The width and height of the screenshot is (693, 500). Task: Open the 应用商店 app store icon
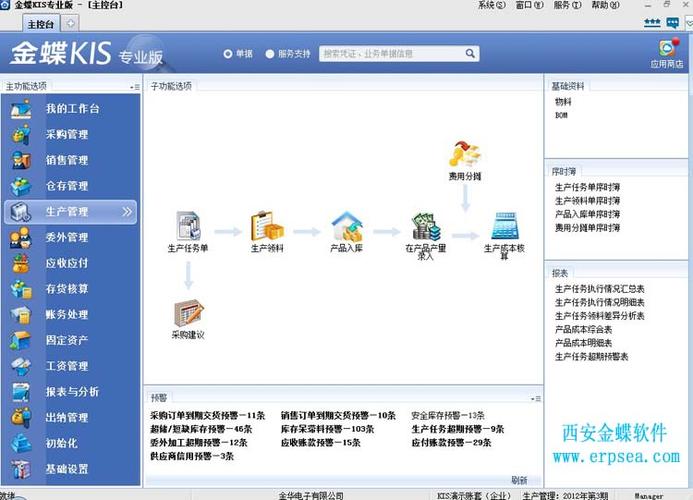pyautogui.click(x=667, y=49)
